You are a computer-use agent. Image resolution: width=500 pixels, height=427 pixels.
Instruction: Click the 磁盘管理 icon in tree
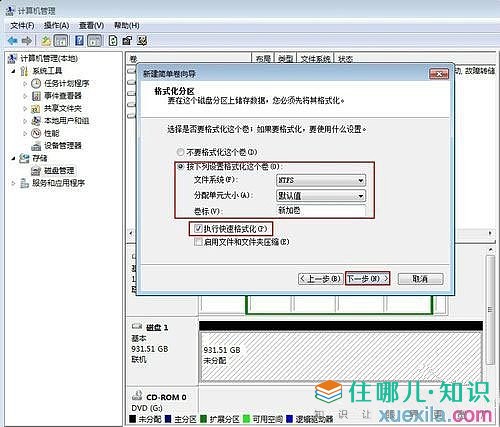36,171
